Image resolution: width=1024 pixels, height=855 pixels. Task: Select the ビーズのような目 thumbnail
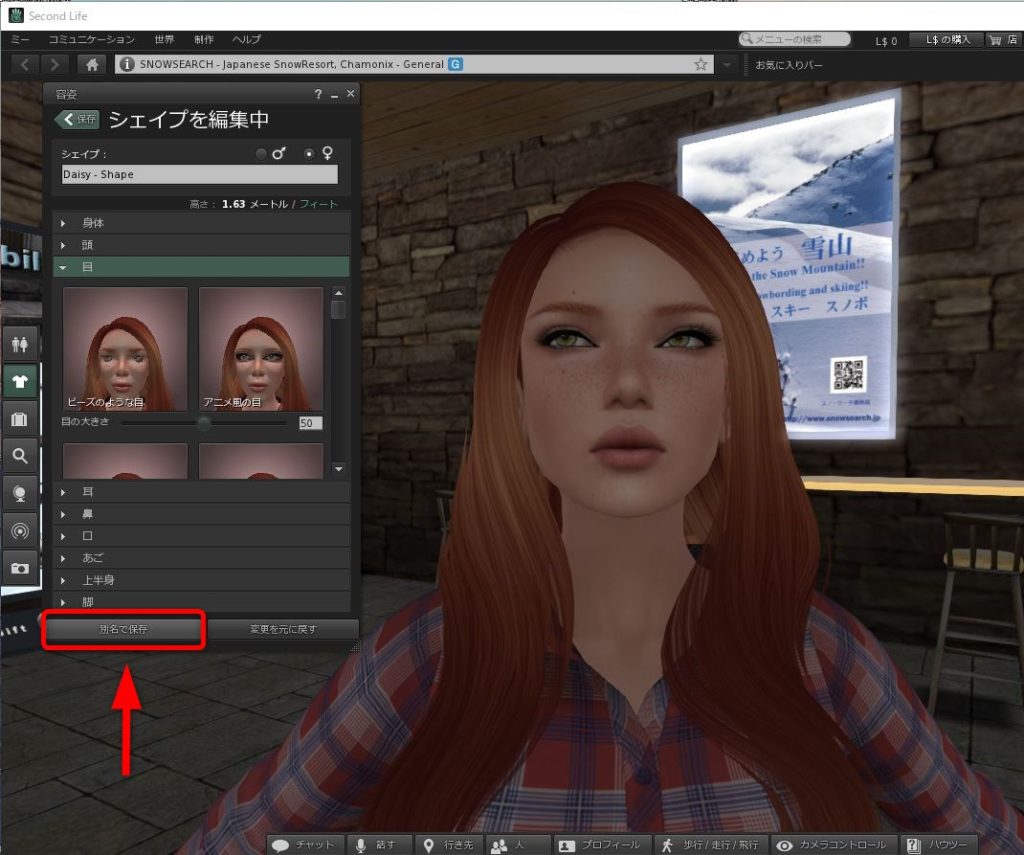click(125, 349)
